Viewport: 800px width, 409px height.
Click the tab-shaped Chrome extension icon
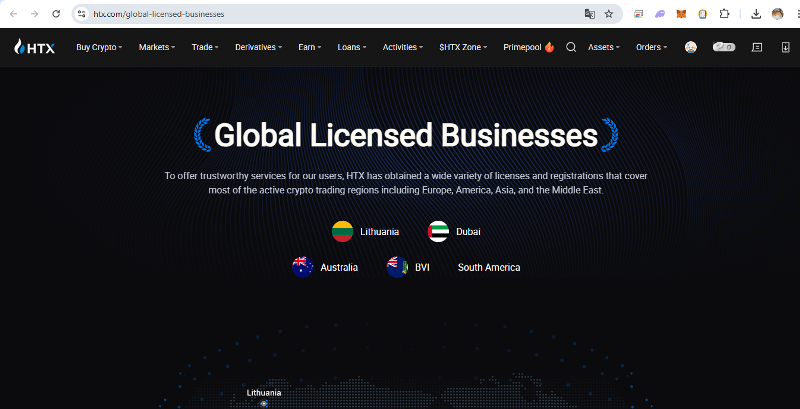point(638,14)
